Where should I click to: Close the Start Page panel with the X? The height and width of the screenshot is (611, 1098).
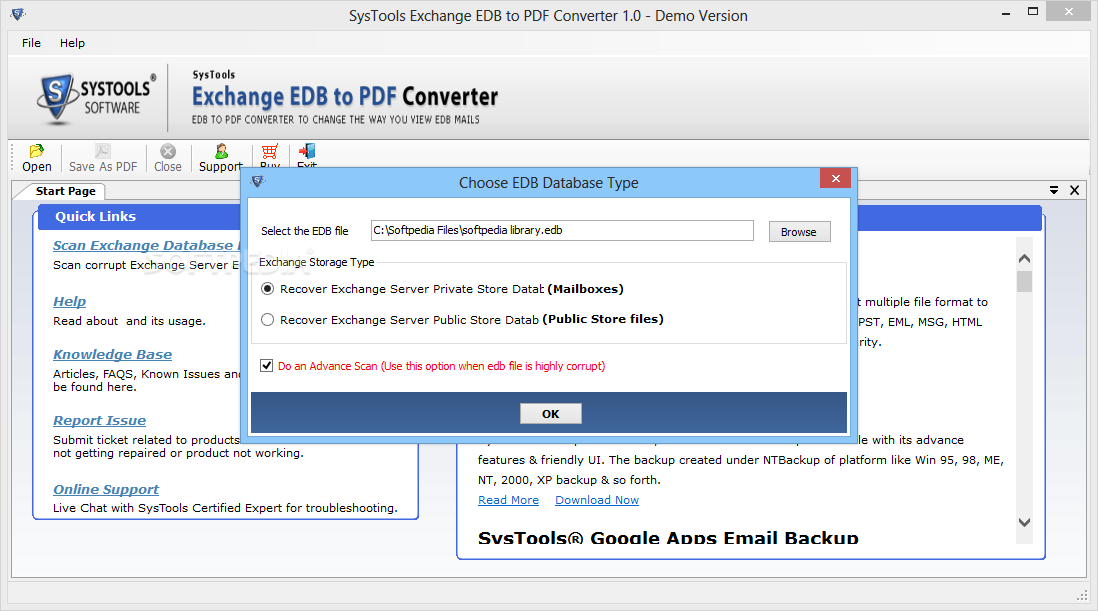(x=1074, y=190)
